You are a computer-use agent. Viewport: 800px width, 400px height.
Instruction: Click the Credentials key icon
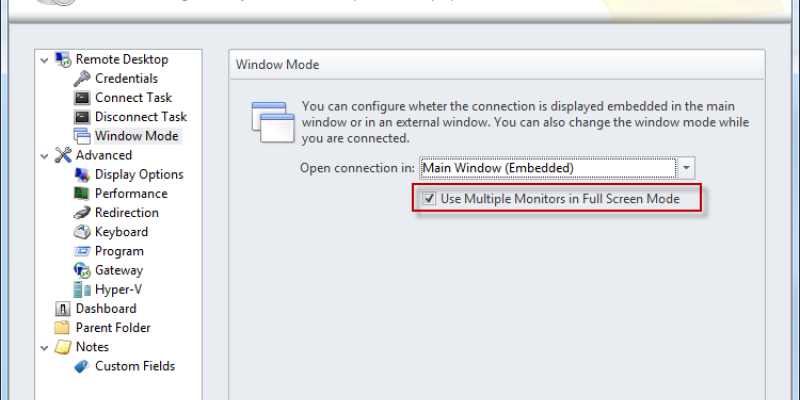pos(82,79)
